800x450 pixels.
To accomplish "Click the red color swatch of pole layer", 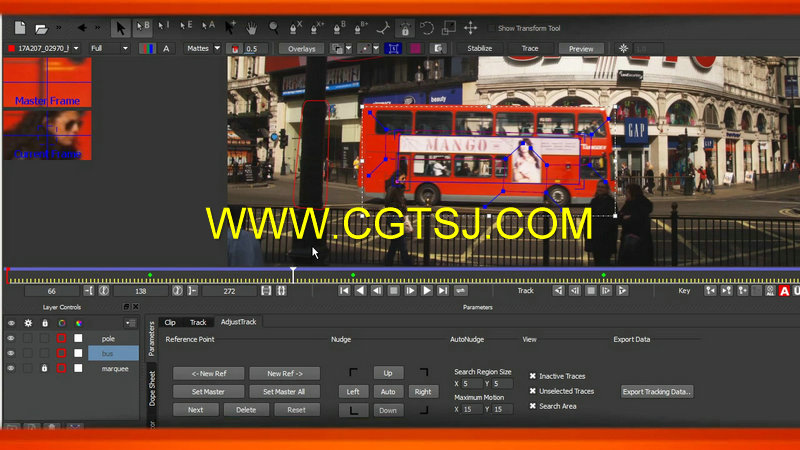I will 61,338.
